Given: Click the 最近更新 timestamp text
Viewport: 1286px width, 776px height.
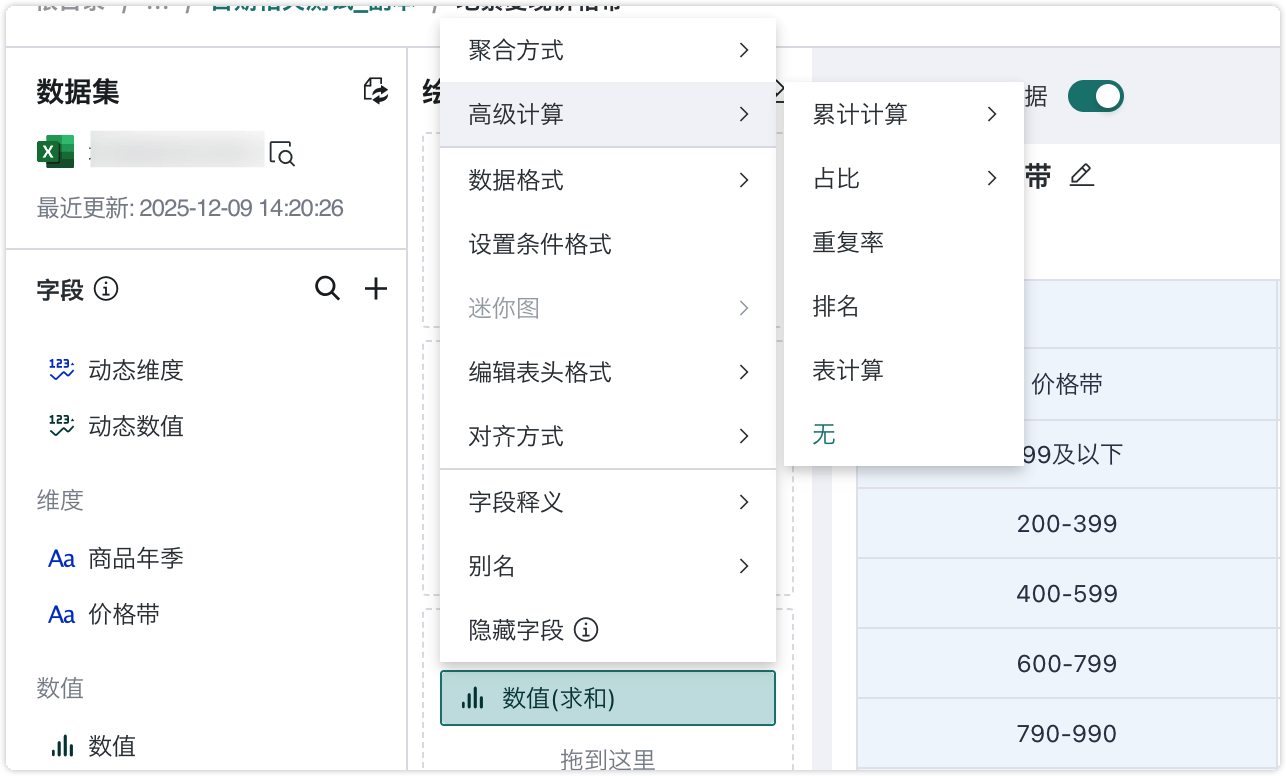Looking at the screenshot, I should click(x=190, y=208).
